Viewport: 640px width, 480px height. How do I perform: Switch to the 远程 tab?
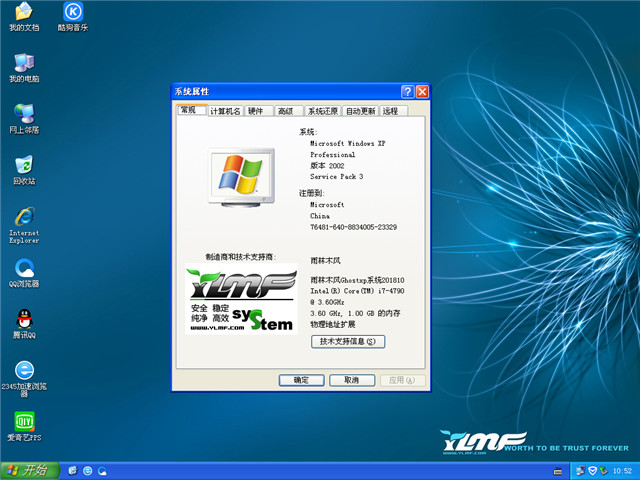[x=394, y=111]
